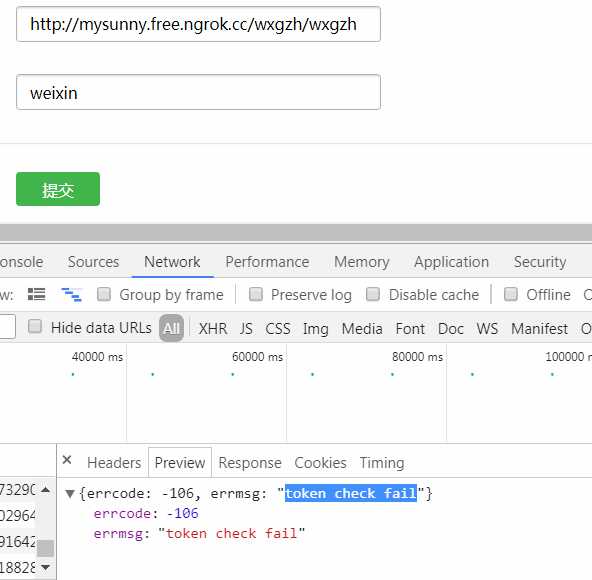Use large request rows list-view icon
This screenshot has width=592, height=580.
tap(37, 294)
